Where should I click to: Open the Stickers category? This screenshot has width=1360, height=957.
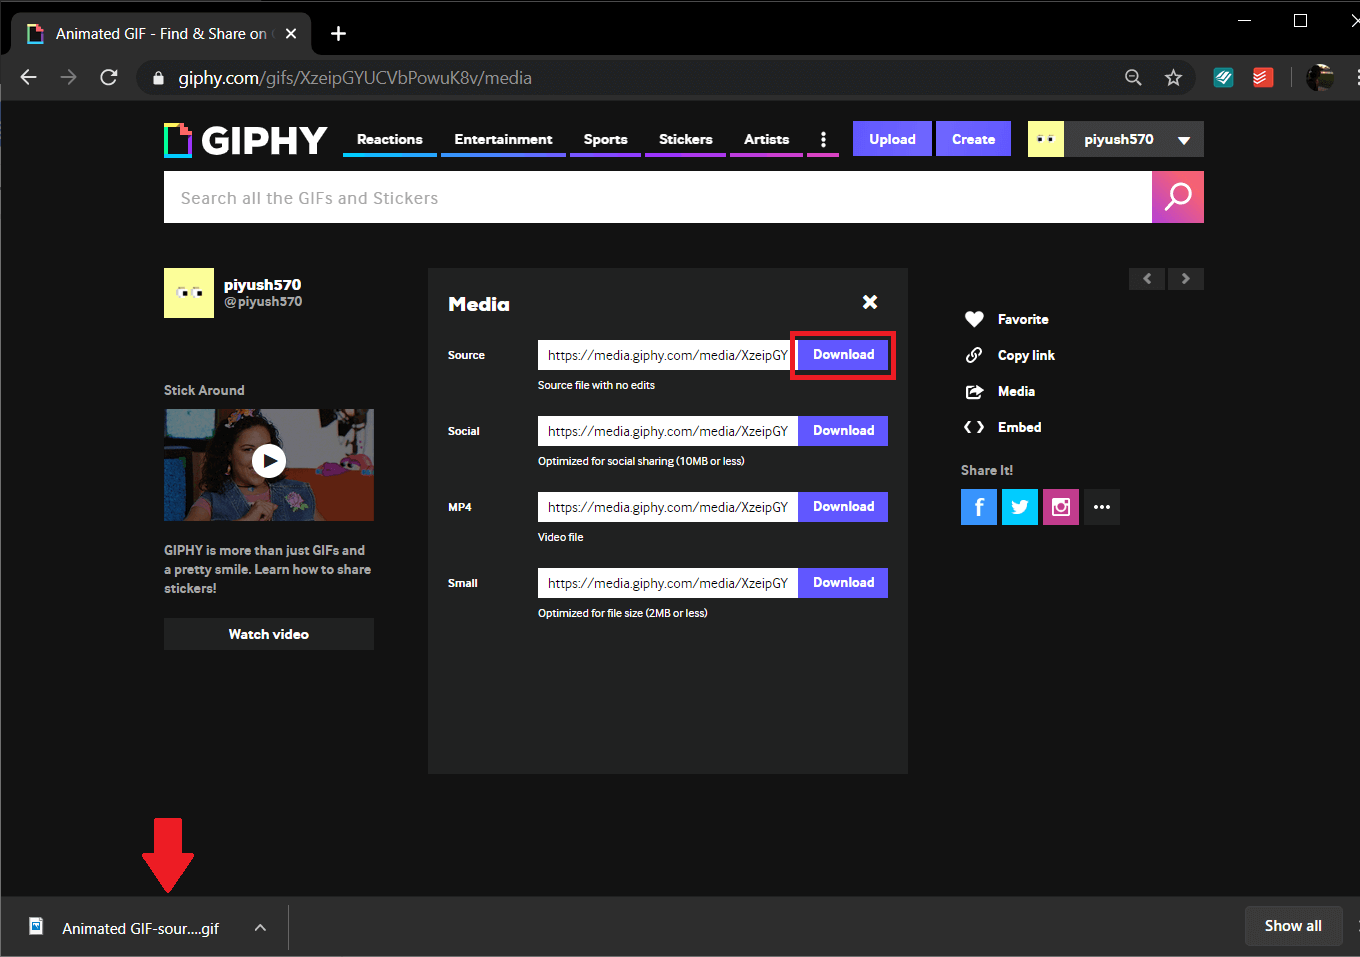(685, 140)
